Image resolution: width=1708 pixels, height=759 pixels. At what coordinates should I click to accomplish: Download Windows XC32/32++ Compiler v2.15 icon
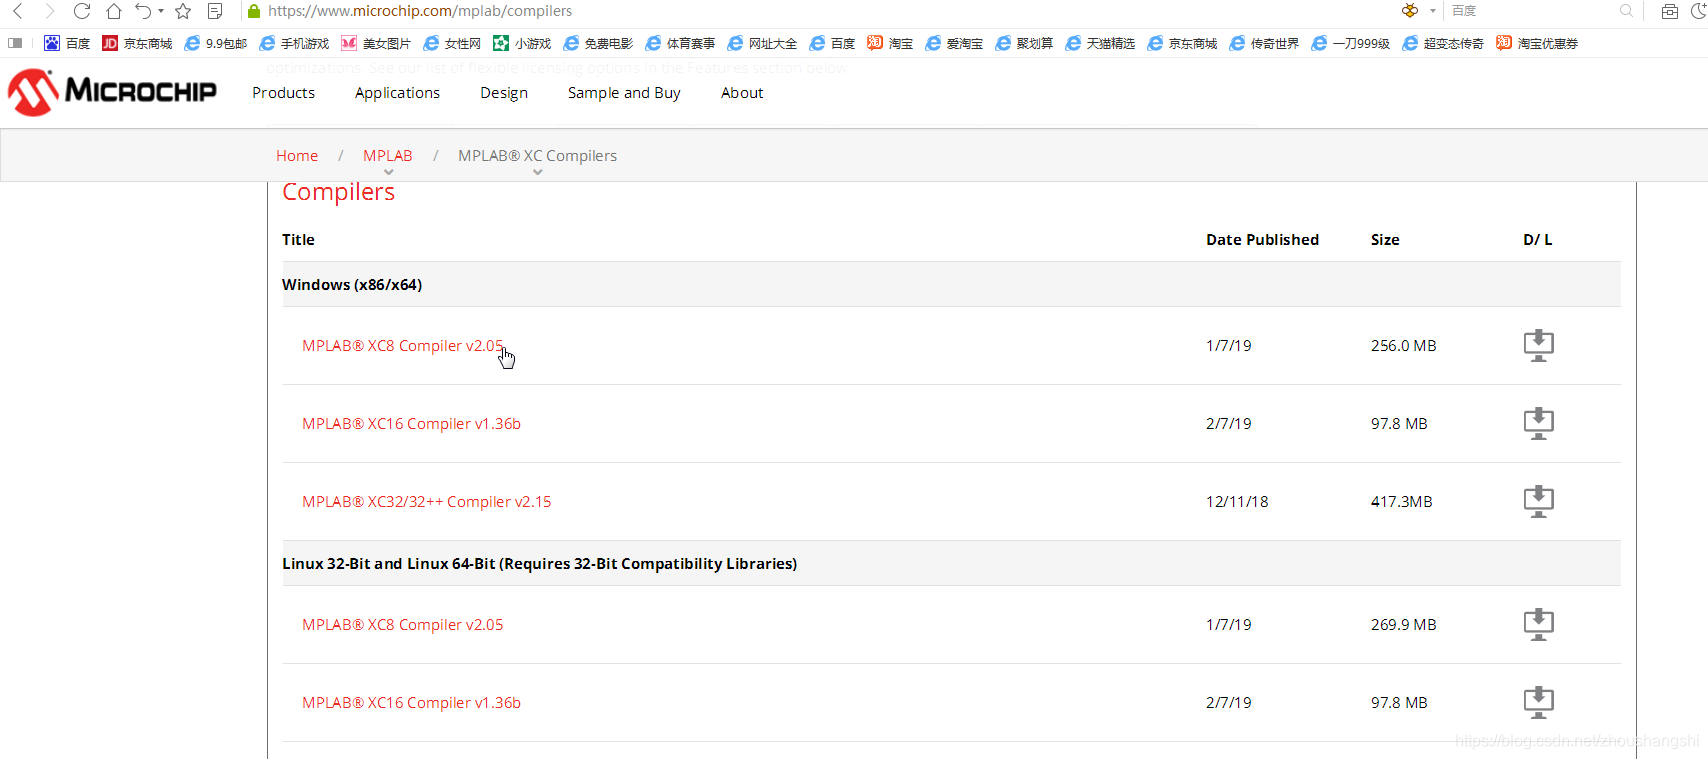click(1538, 501)
